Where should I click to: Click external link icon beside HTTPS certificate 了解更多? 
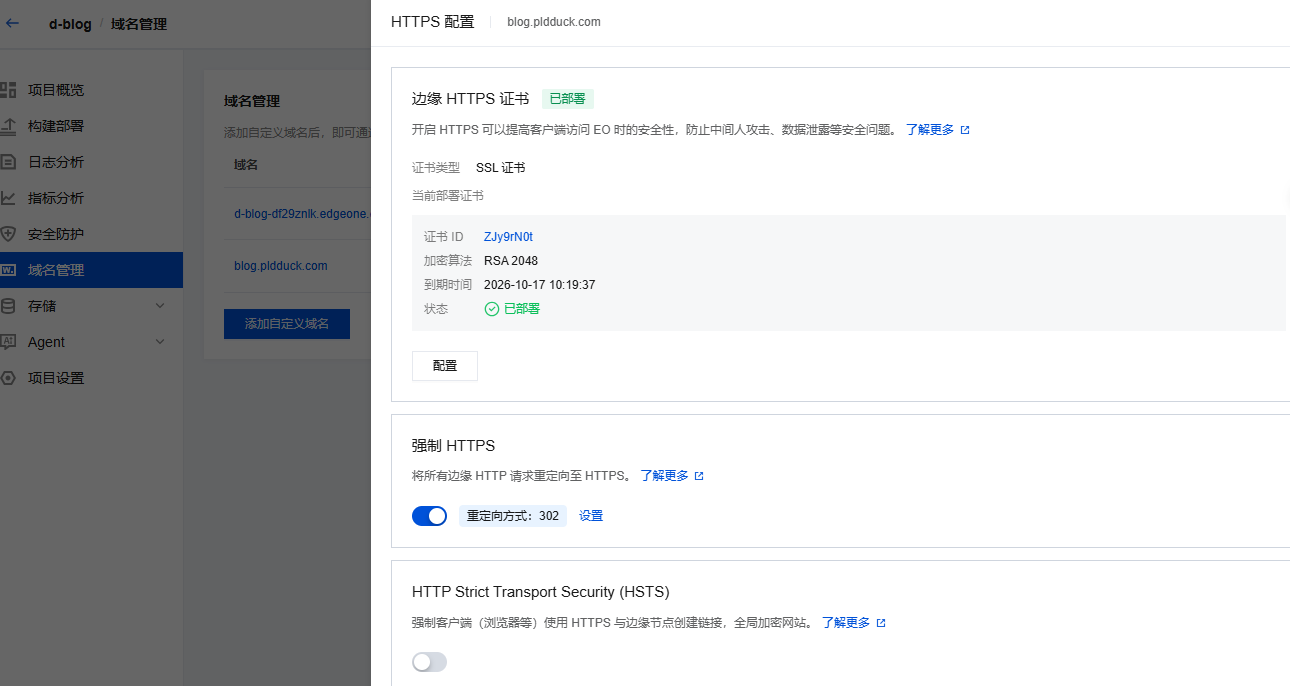point(965,130)
